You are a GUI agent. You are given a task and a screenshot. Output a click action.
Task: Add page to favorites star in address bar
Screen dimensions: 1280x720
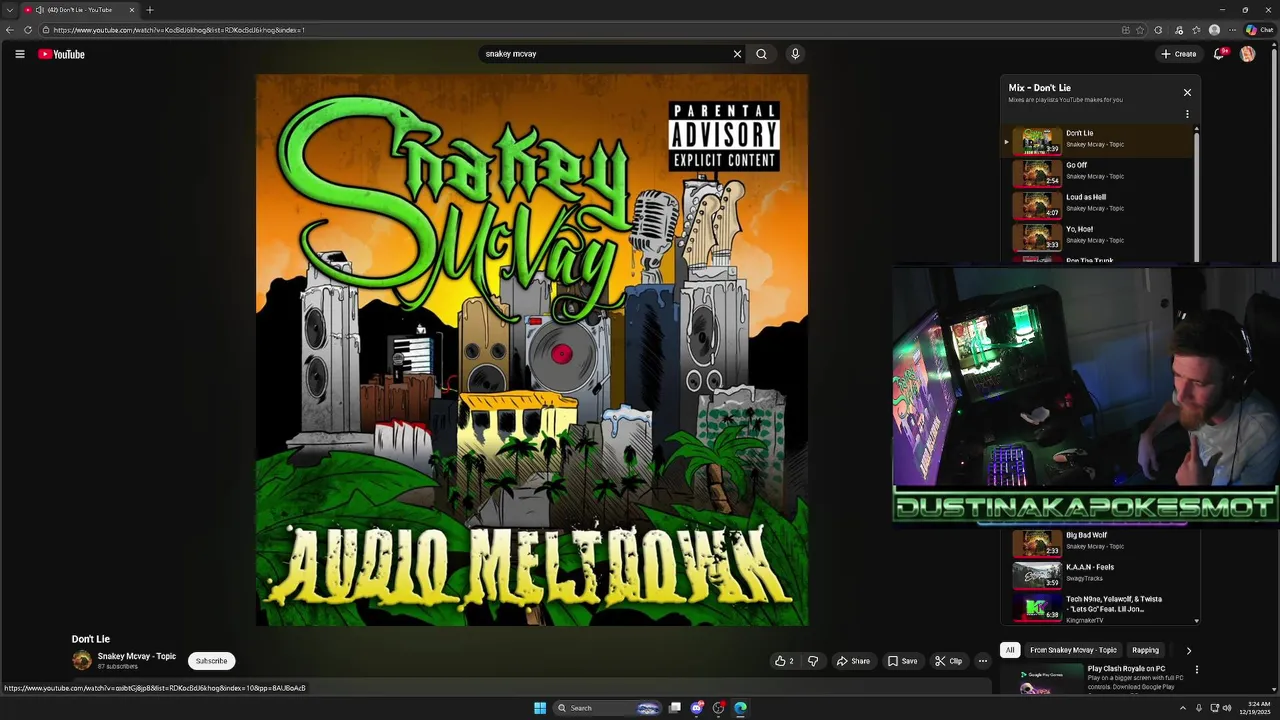tap(1140, 30)
